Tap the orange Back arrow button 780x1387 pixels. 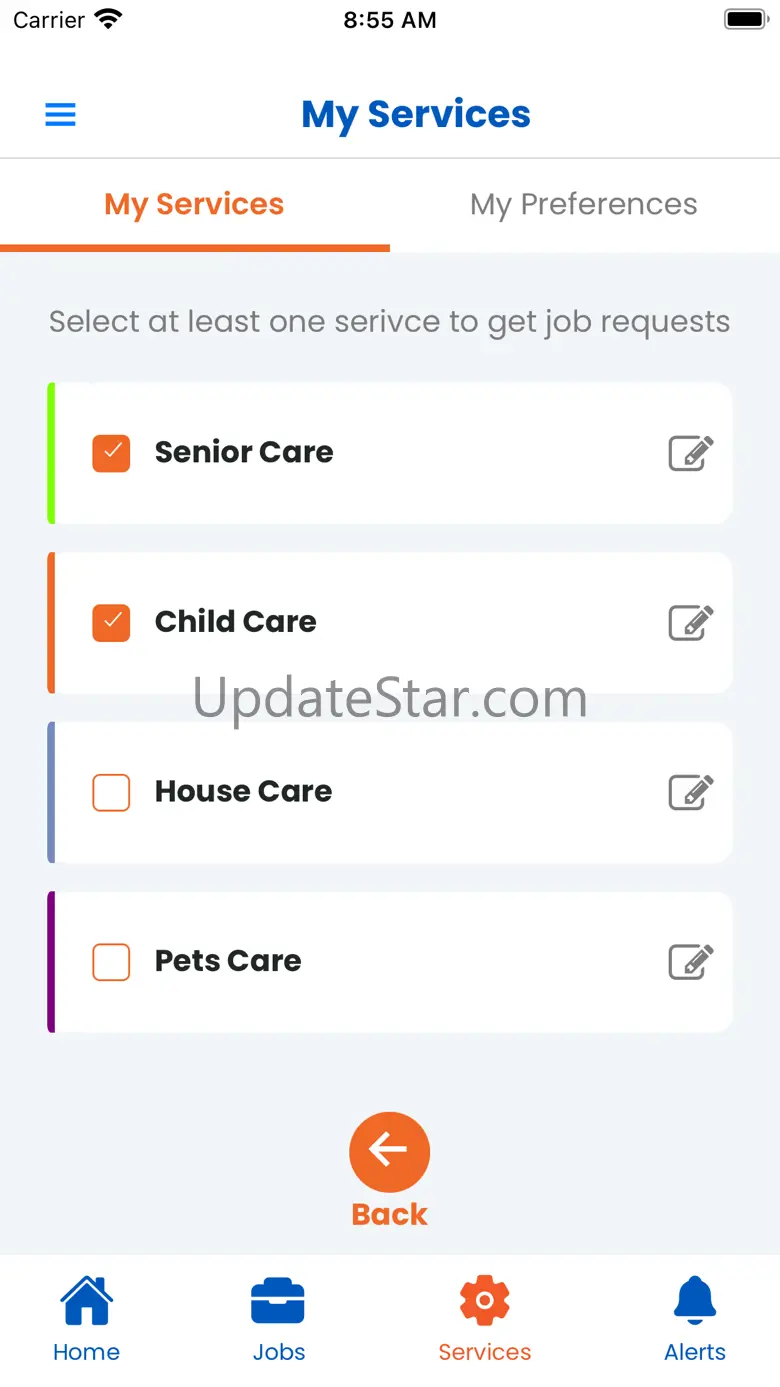click(389, 1151)
